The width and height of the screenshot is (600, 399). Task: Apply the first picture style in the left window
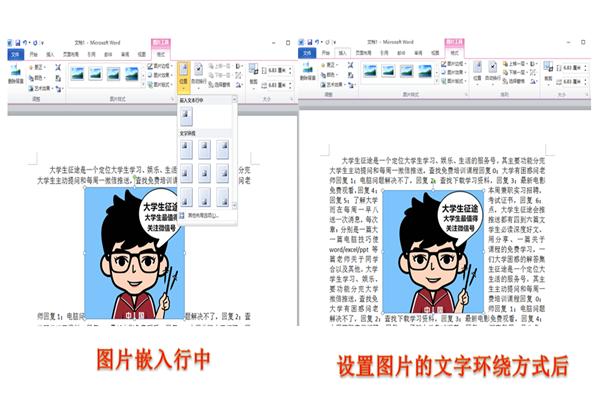click(77, 73)
